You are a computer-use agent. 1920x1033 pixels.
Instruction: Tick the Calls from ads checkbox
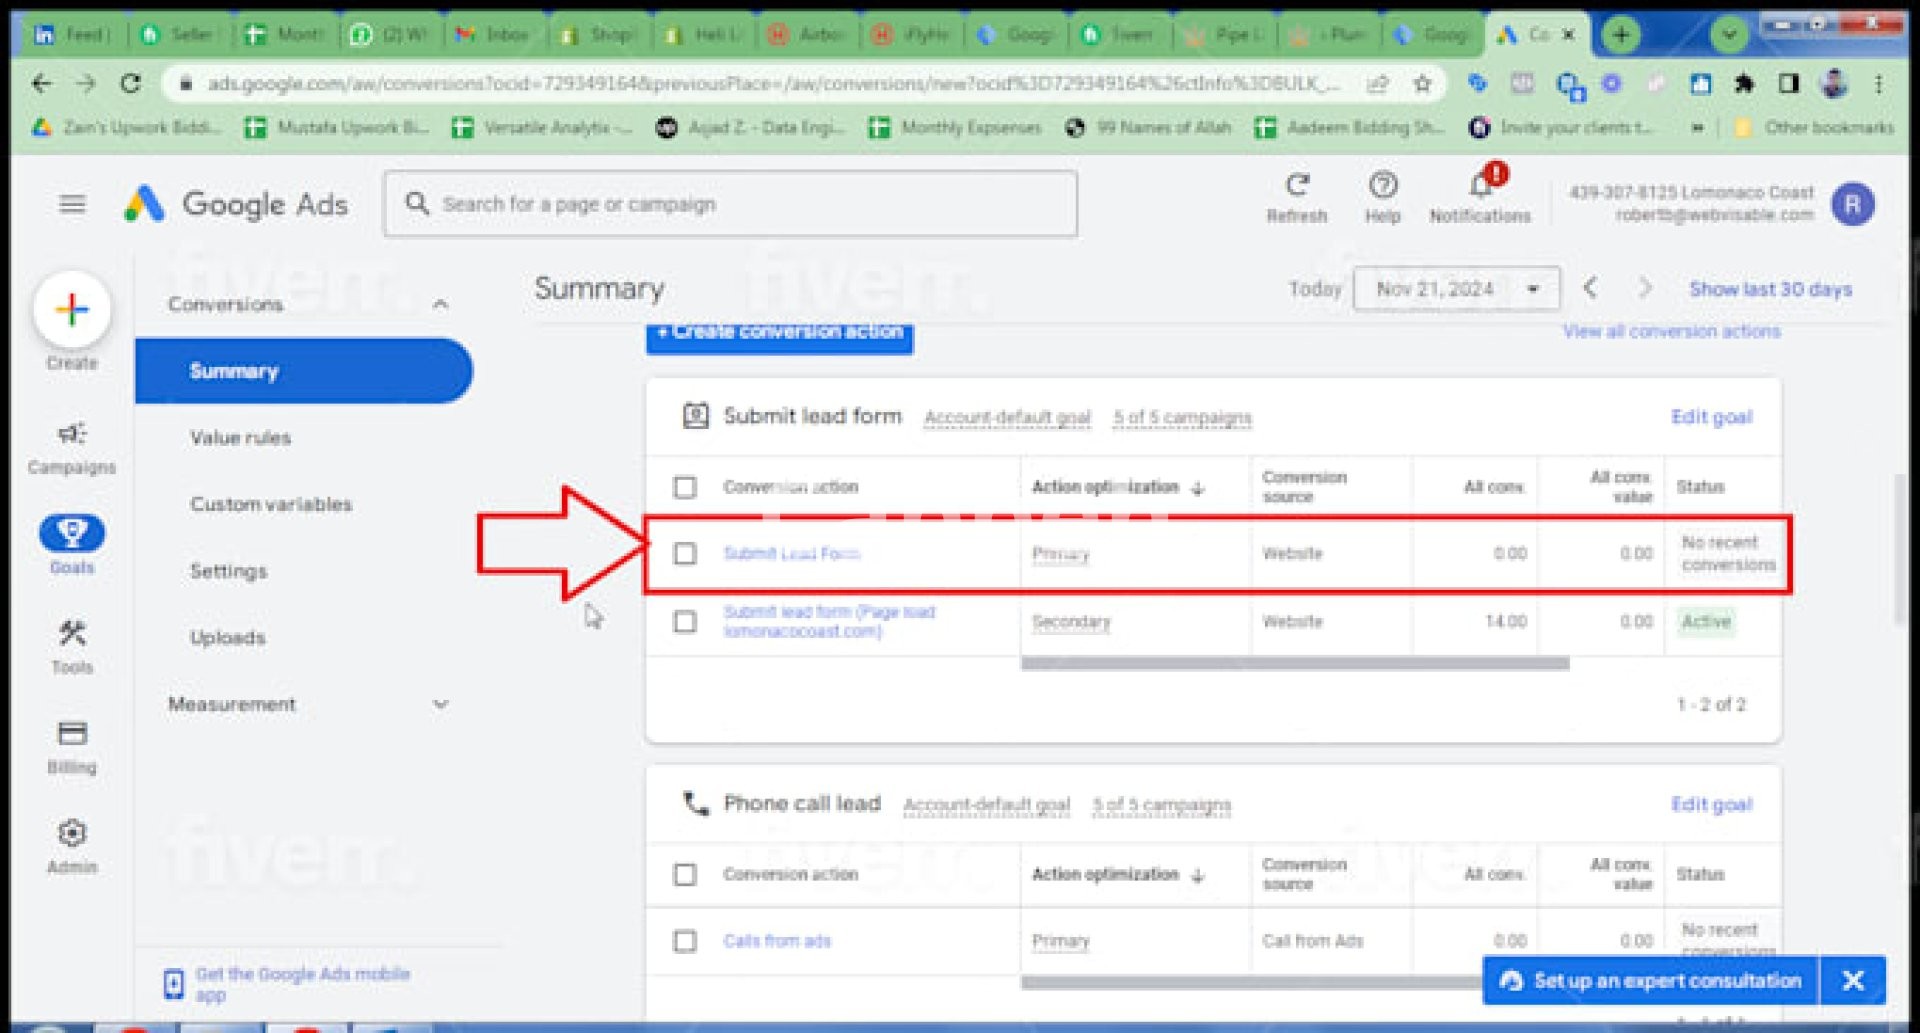pyautogui.click(x=685, y=942)
